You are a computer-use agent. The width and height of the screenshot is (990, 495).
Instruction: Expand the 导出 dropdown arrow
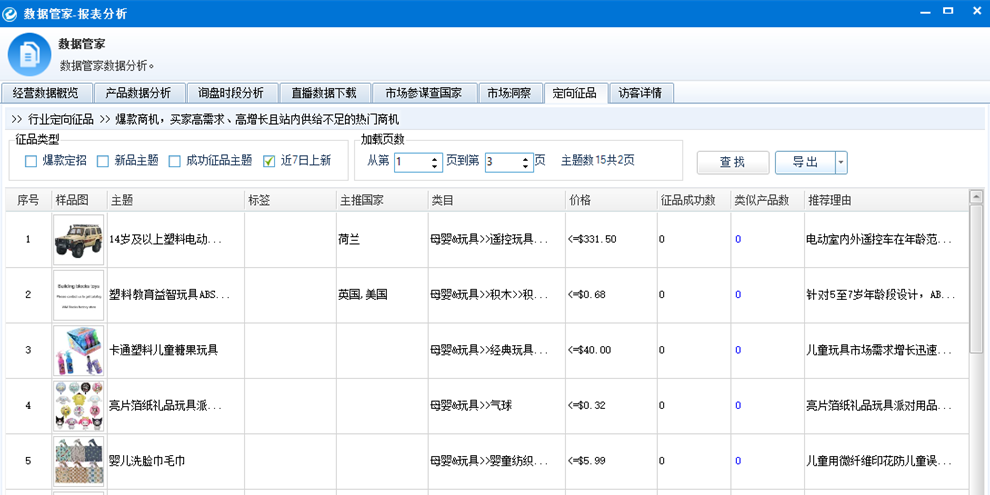coord(841,163)
